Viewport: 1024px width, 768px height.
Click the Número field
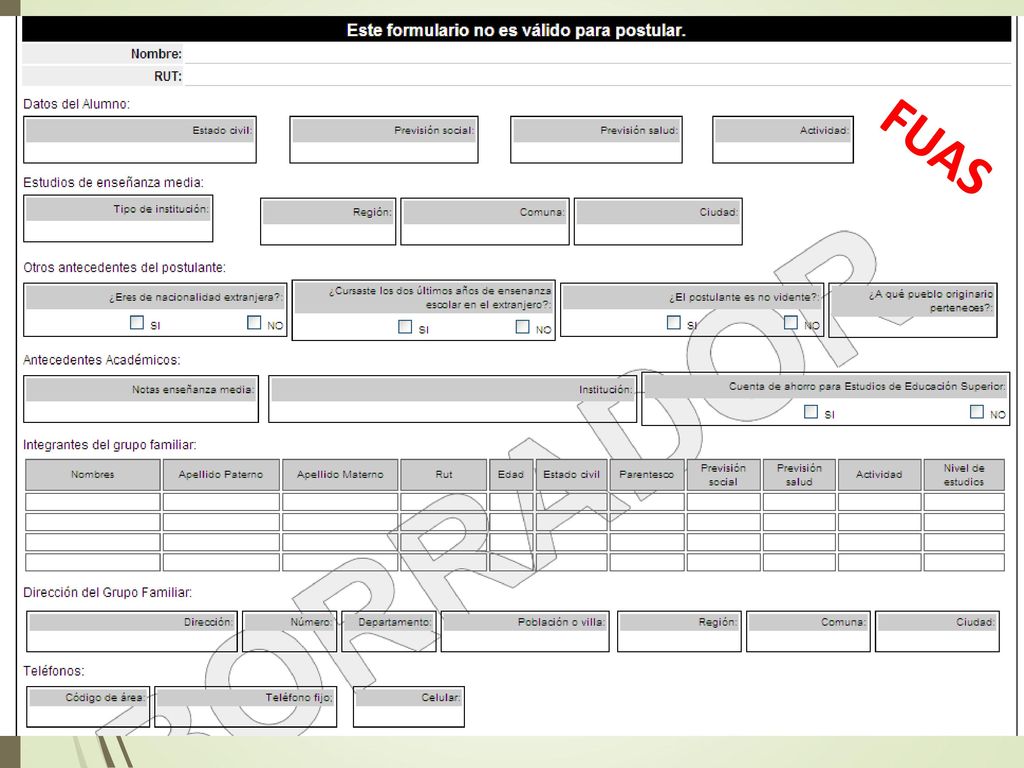(x=289, y=632)
